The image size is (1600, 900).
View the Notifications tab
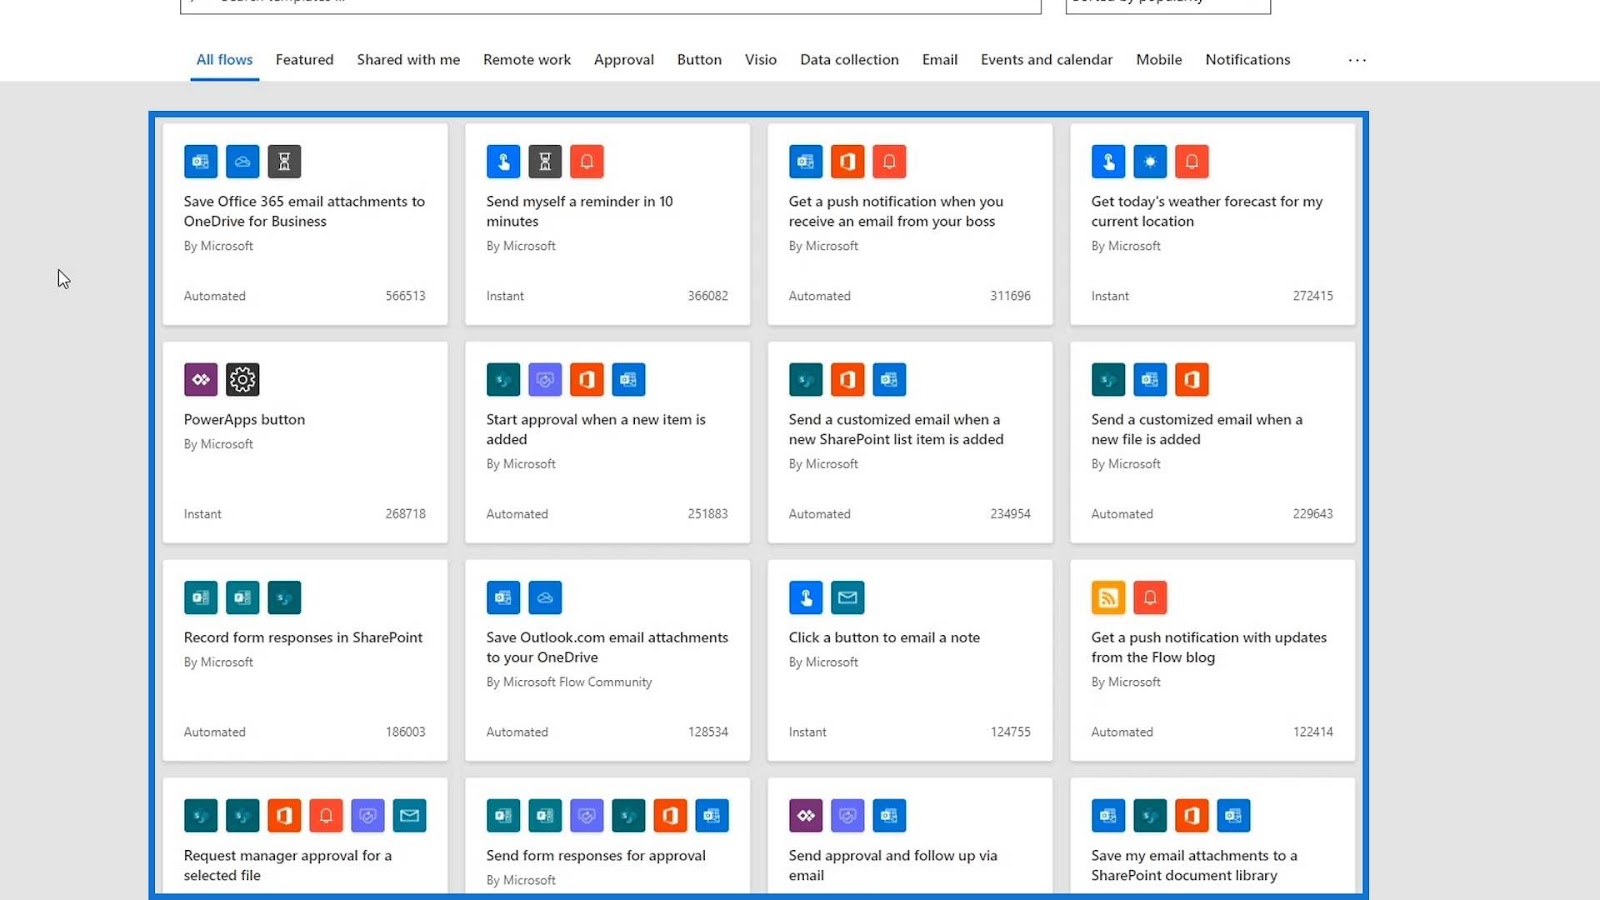pyautogui.click(x=1248, y=60)
